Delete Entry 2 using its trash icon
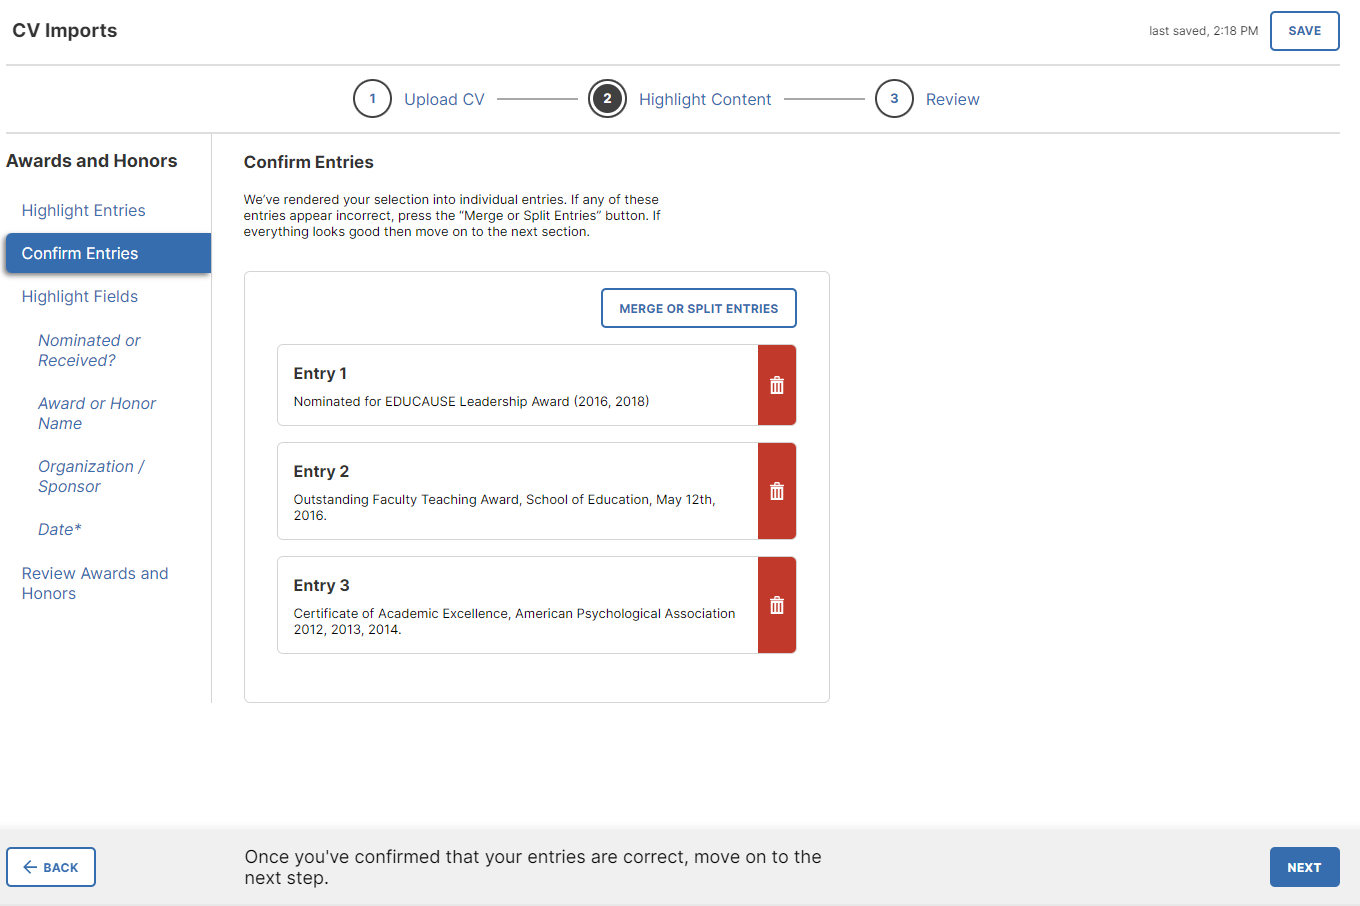 point(777,491)
